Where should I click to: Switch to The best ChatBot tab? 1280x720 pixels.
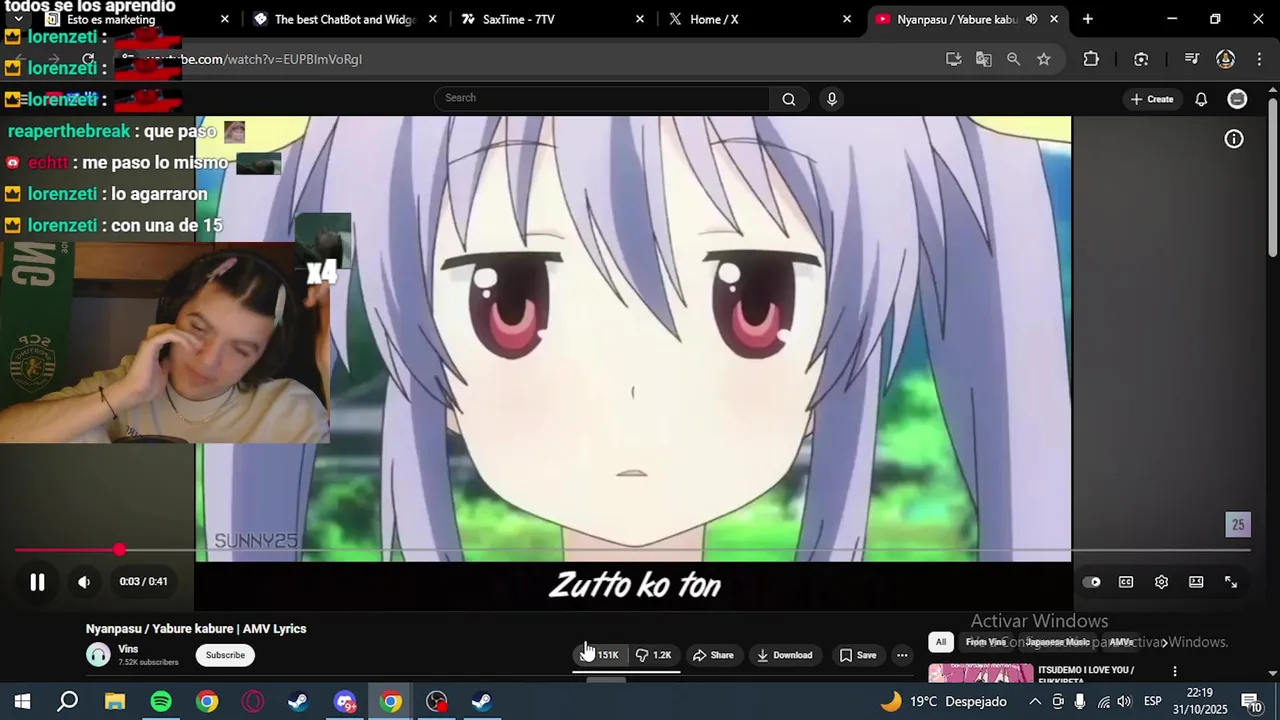[345, 19]
